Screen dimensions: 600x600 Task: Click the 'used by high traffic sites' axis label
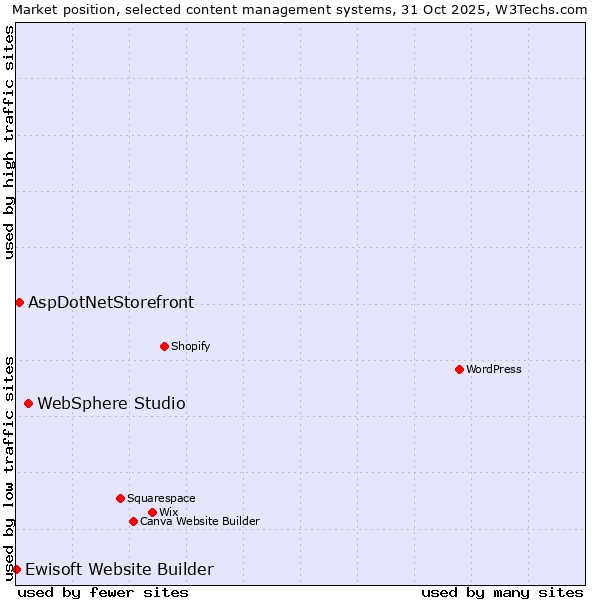coord(9,142)
